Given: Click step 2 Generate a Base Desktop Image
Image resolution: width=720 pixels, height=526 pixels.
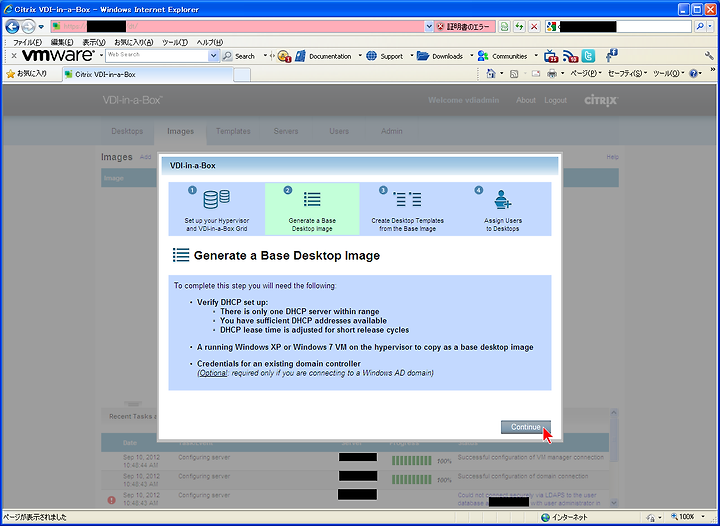Looking at the screenshot, I should 312,209.
